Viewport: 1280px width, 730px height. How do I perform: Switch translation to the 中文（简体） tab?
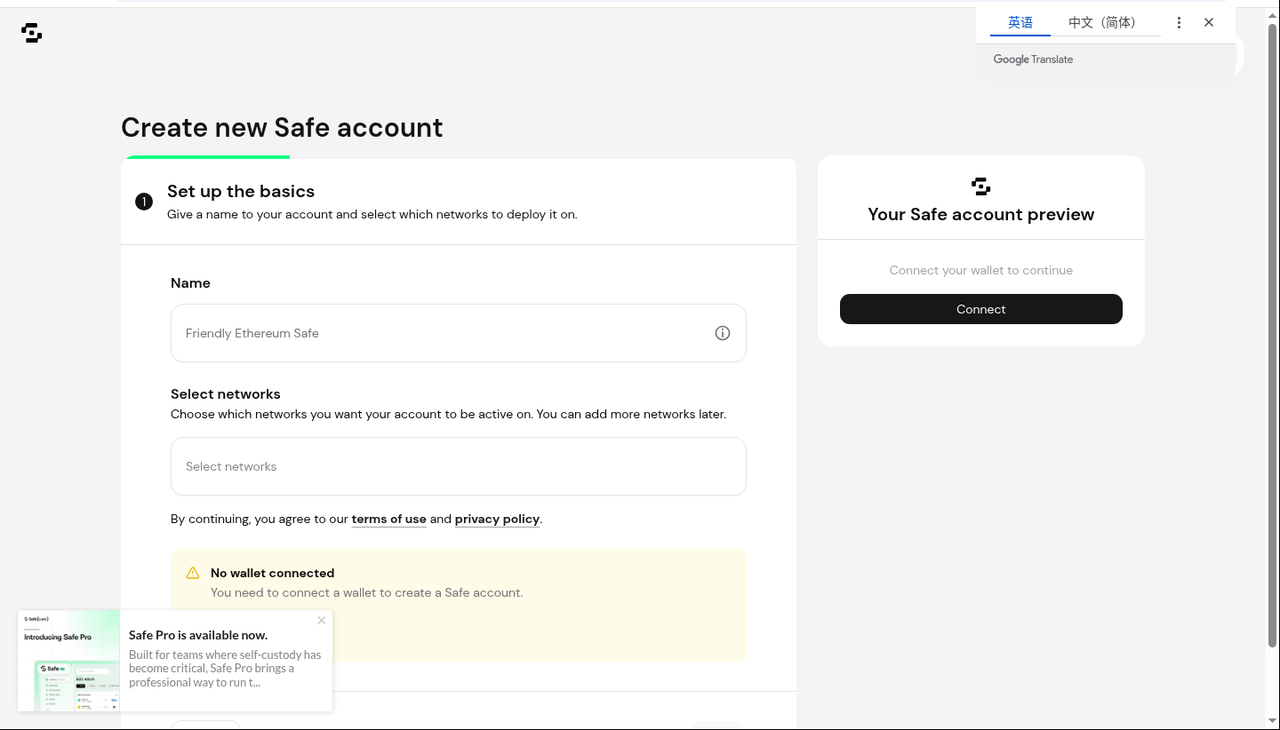point(1102,22)
